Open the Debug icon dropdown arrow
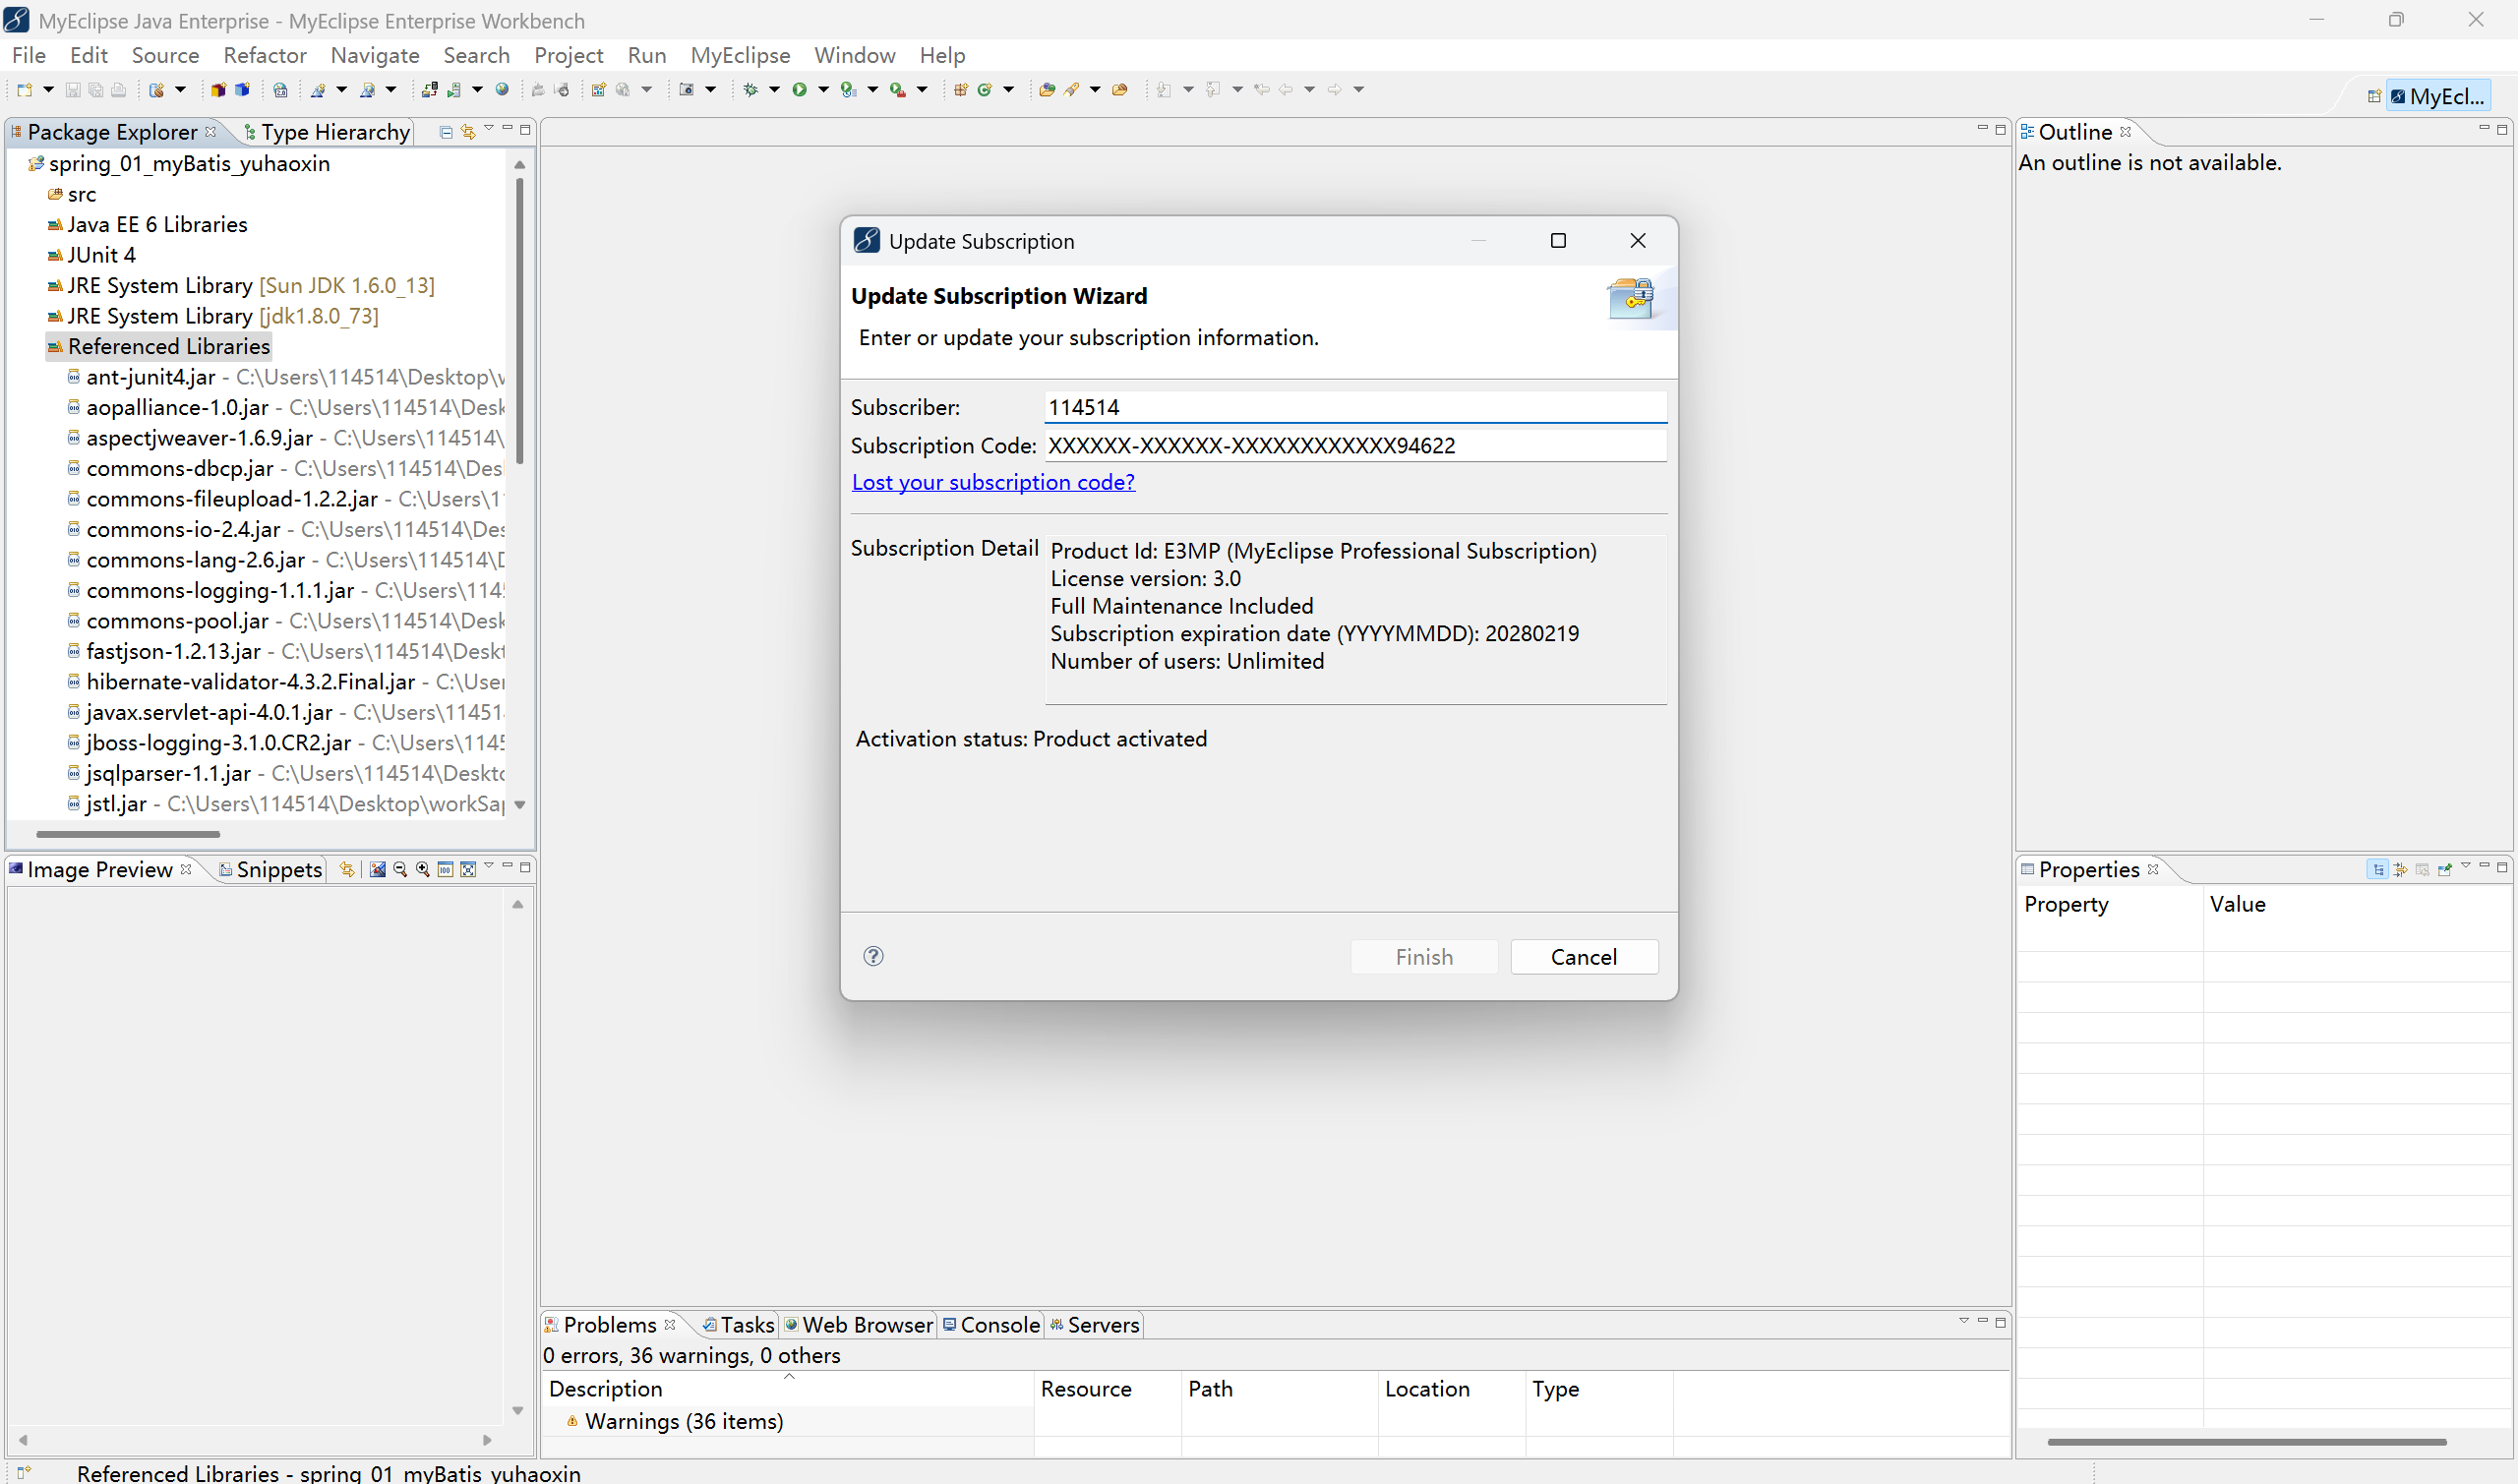This screenshot has height=1484, width=2518. (774, 90)
